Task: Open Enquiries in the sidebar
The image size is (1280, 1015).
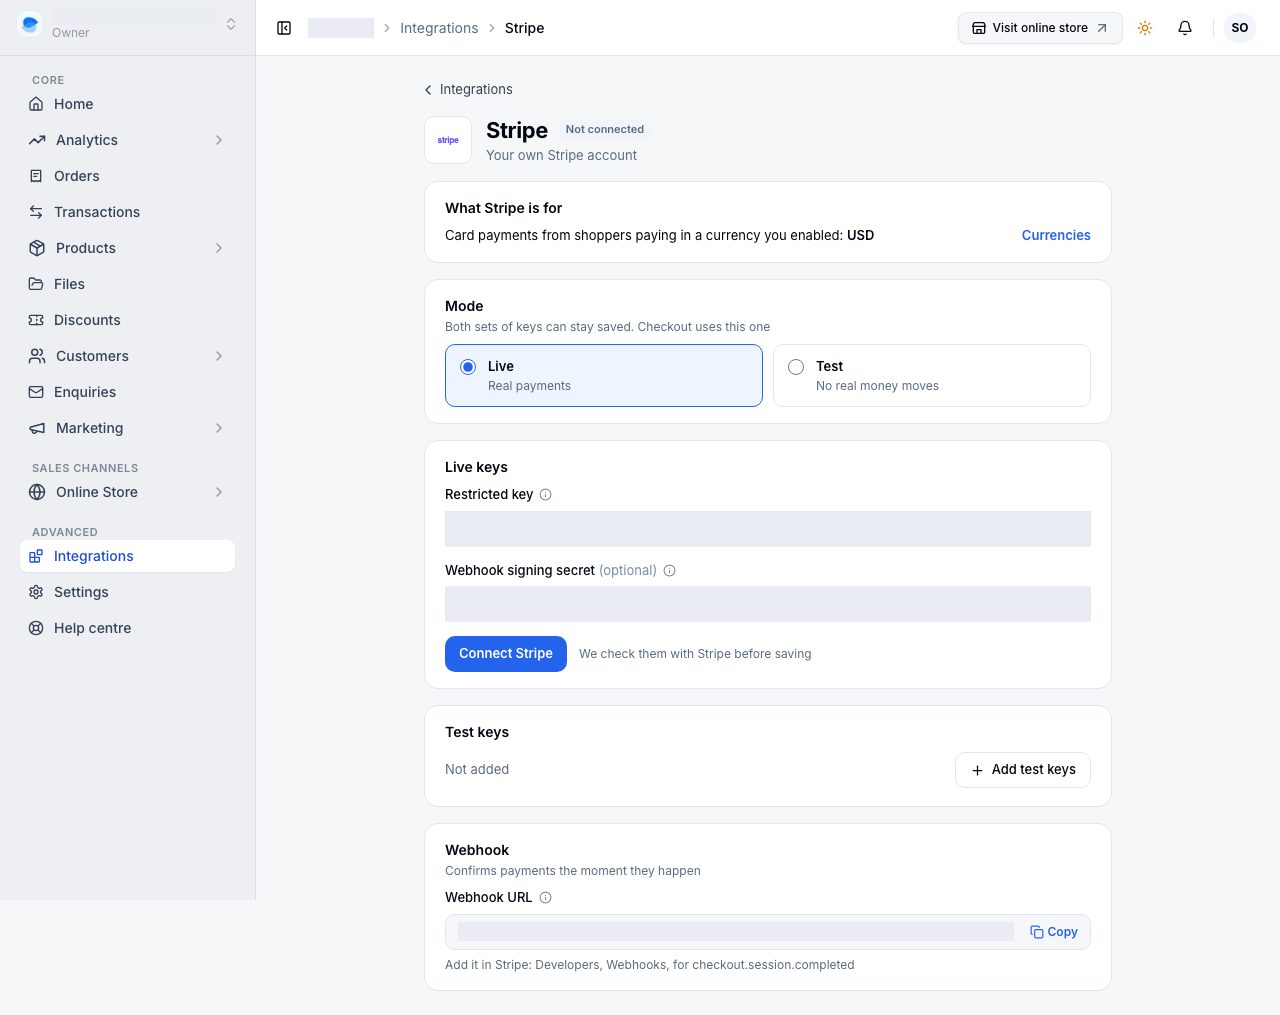Action: tap(127, 392)
